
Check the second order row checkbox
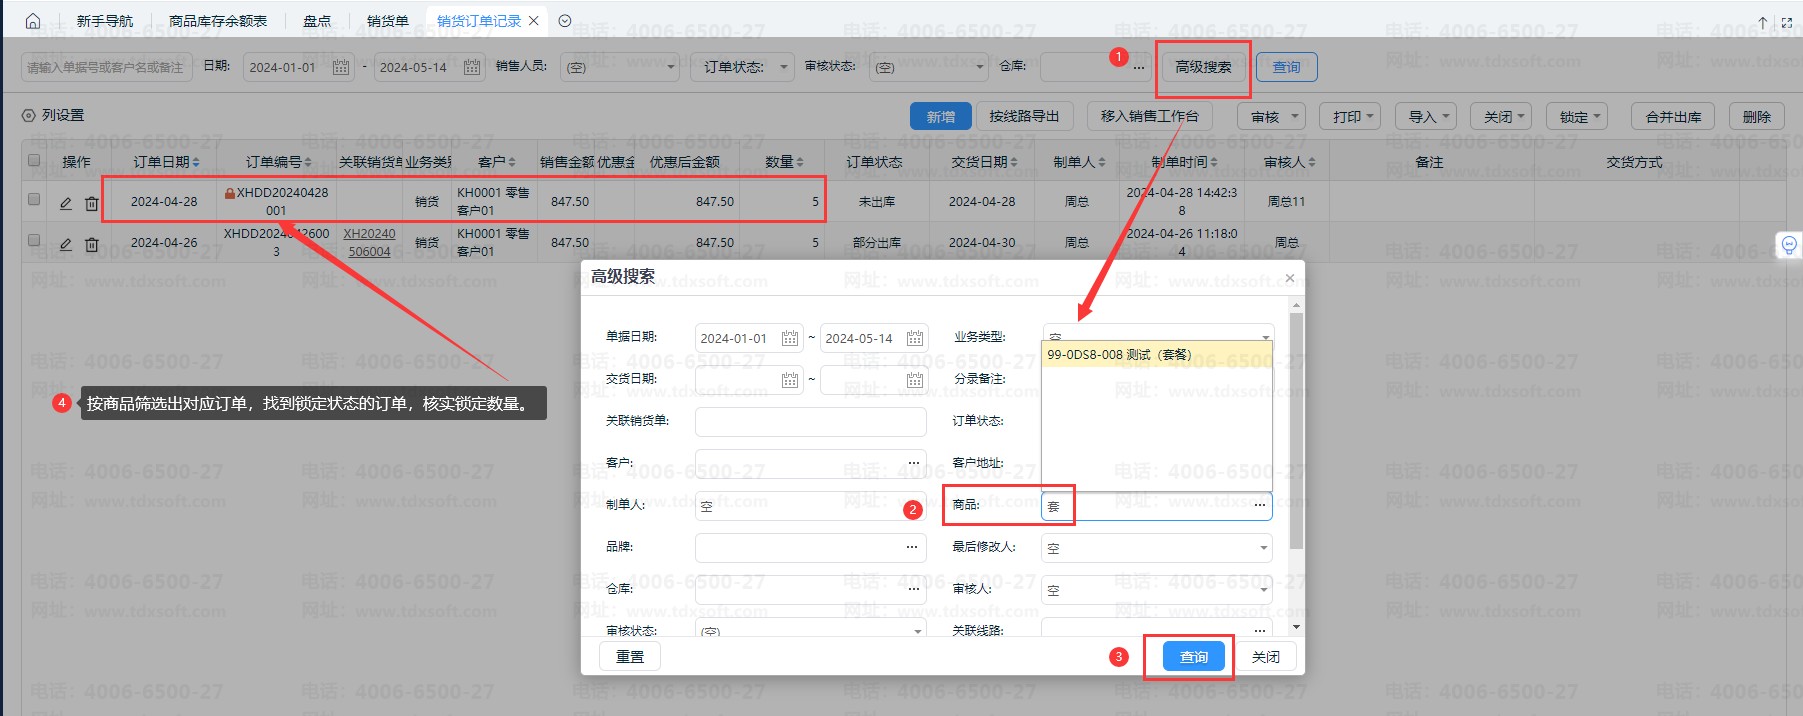pos(34,241)
